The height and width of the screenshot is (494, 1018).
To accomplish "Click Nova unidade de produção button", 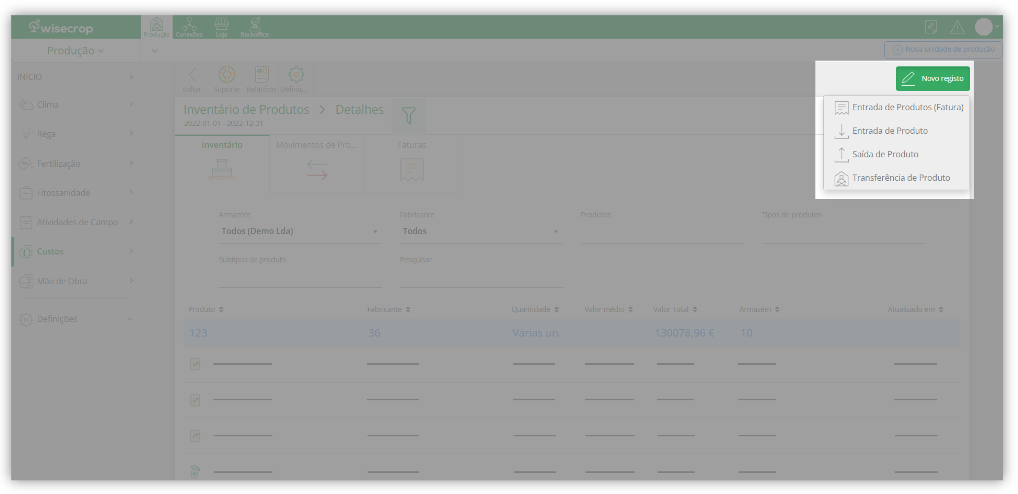I will (943, 49).
